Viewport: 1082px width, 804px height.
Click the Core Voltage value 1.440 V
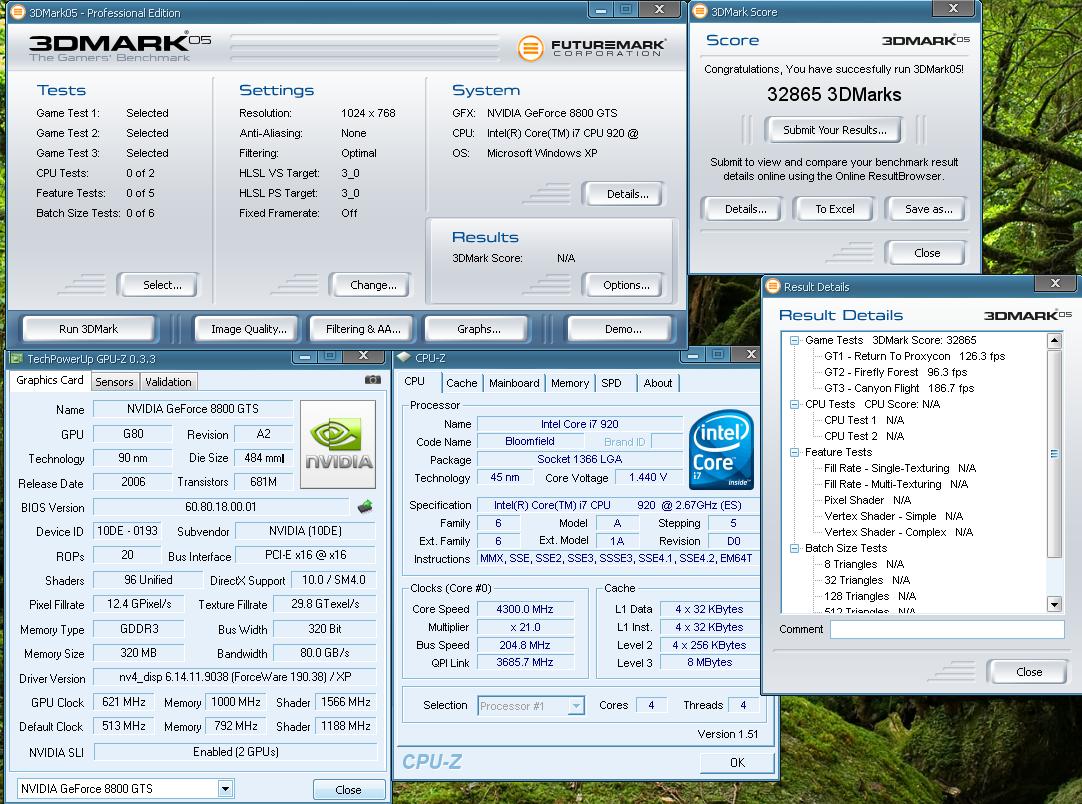[x=647, y=478]
